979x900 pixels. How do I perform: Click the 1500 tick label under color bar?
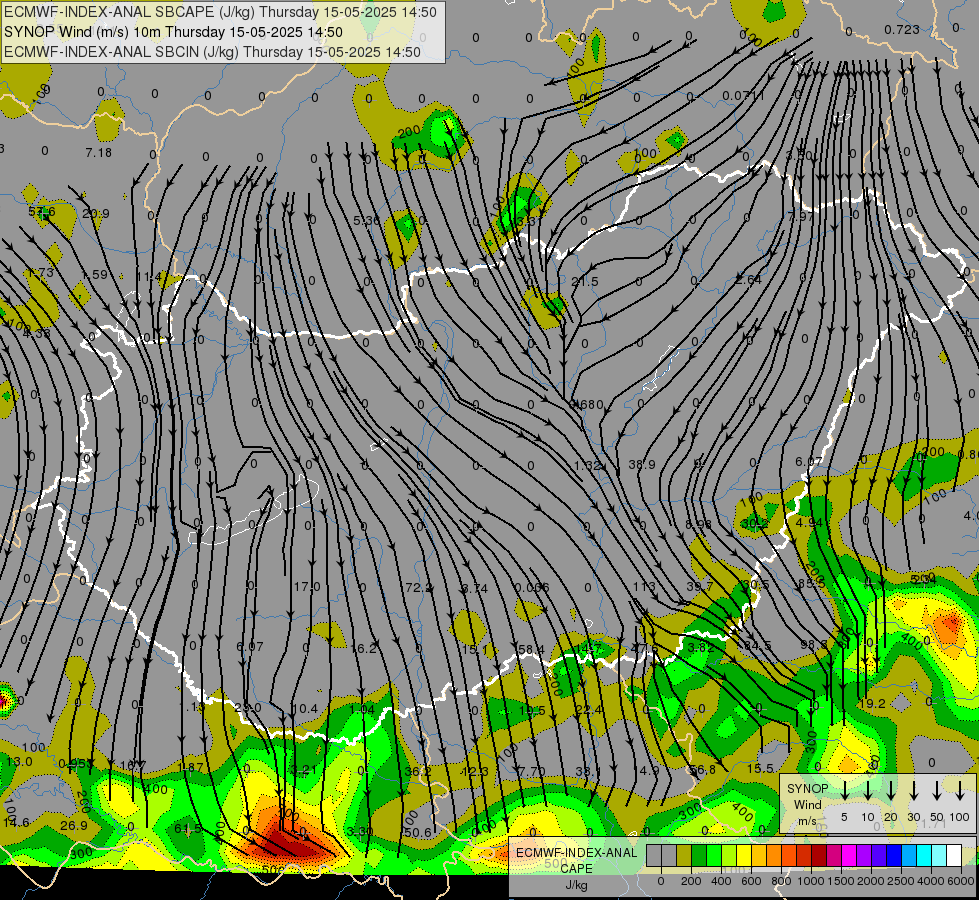tap(841, 881)
